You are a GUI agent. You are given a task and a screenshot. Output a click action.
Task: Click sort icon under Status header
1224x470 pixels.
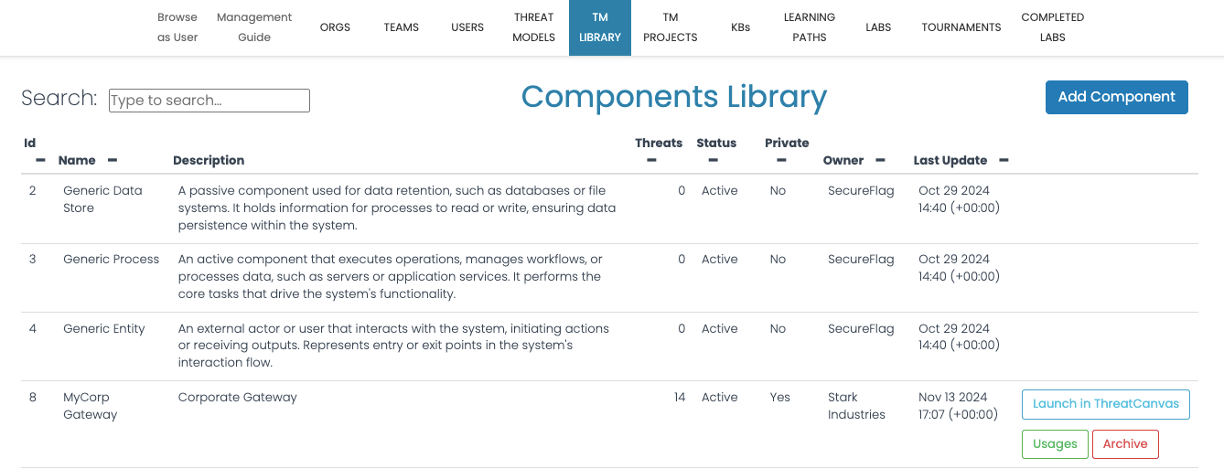713,160
